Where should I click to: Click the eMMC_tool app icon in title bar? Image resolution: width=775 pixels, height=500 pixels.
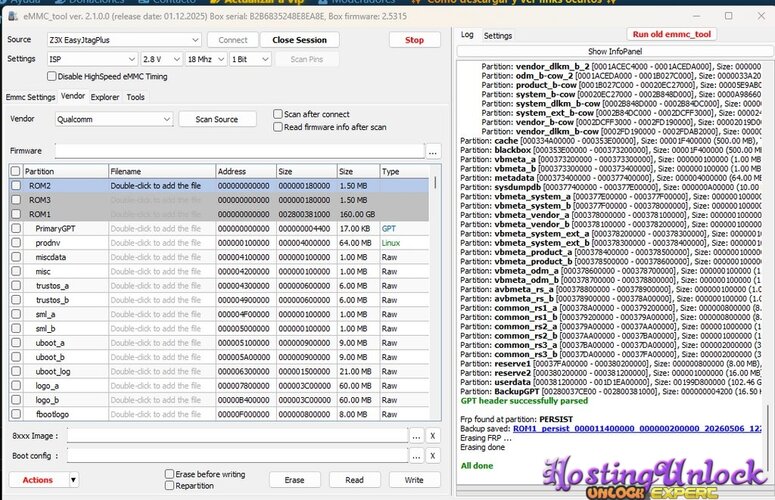pos(13,16)
